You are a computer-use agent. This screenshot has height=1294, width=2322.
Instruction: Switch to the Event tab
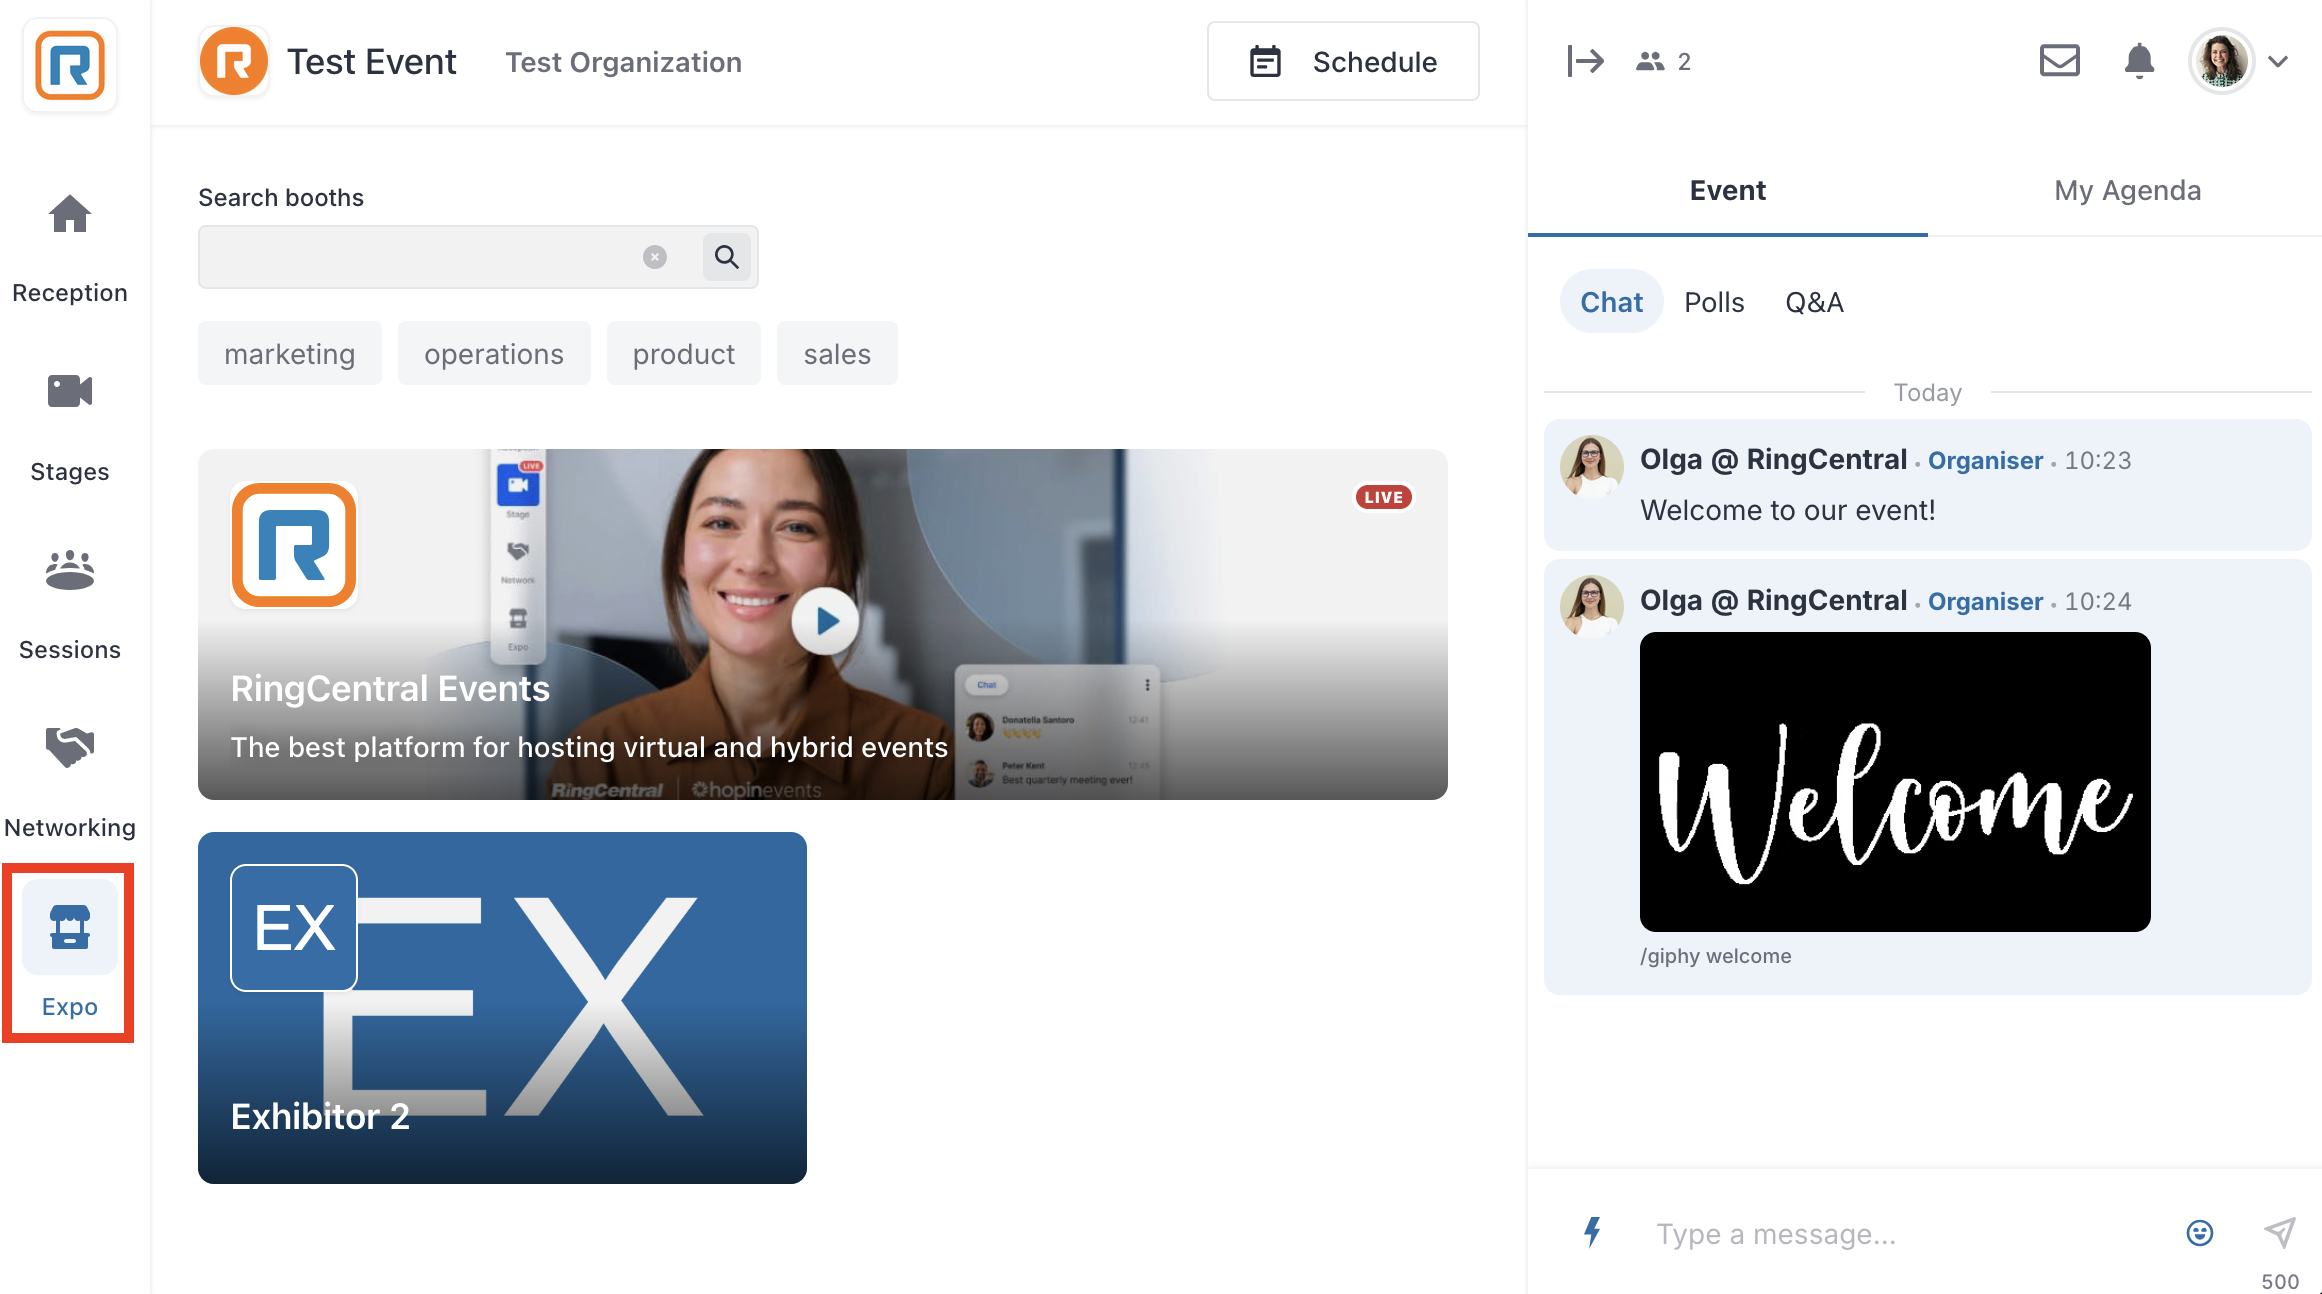pos(1727,191)
